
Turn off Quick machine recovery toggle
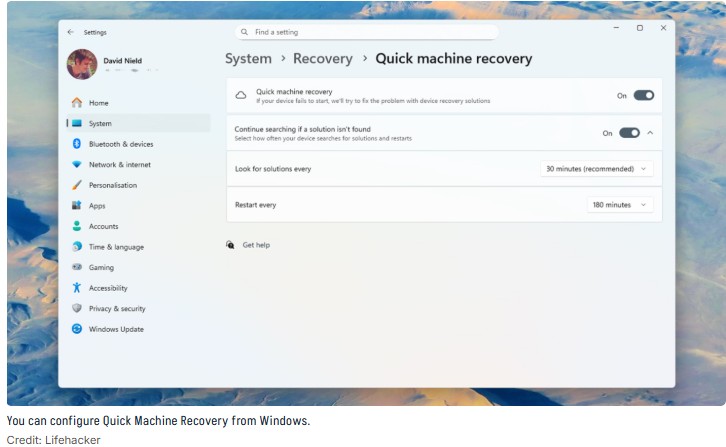(644, 95)
